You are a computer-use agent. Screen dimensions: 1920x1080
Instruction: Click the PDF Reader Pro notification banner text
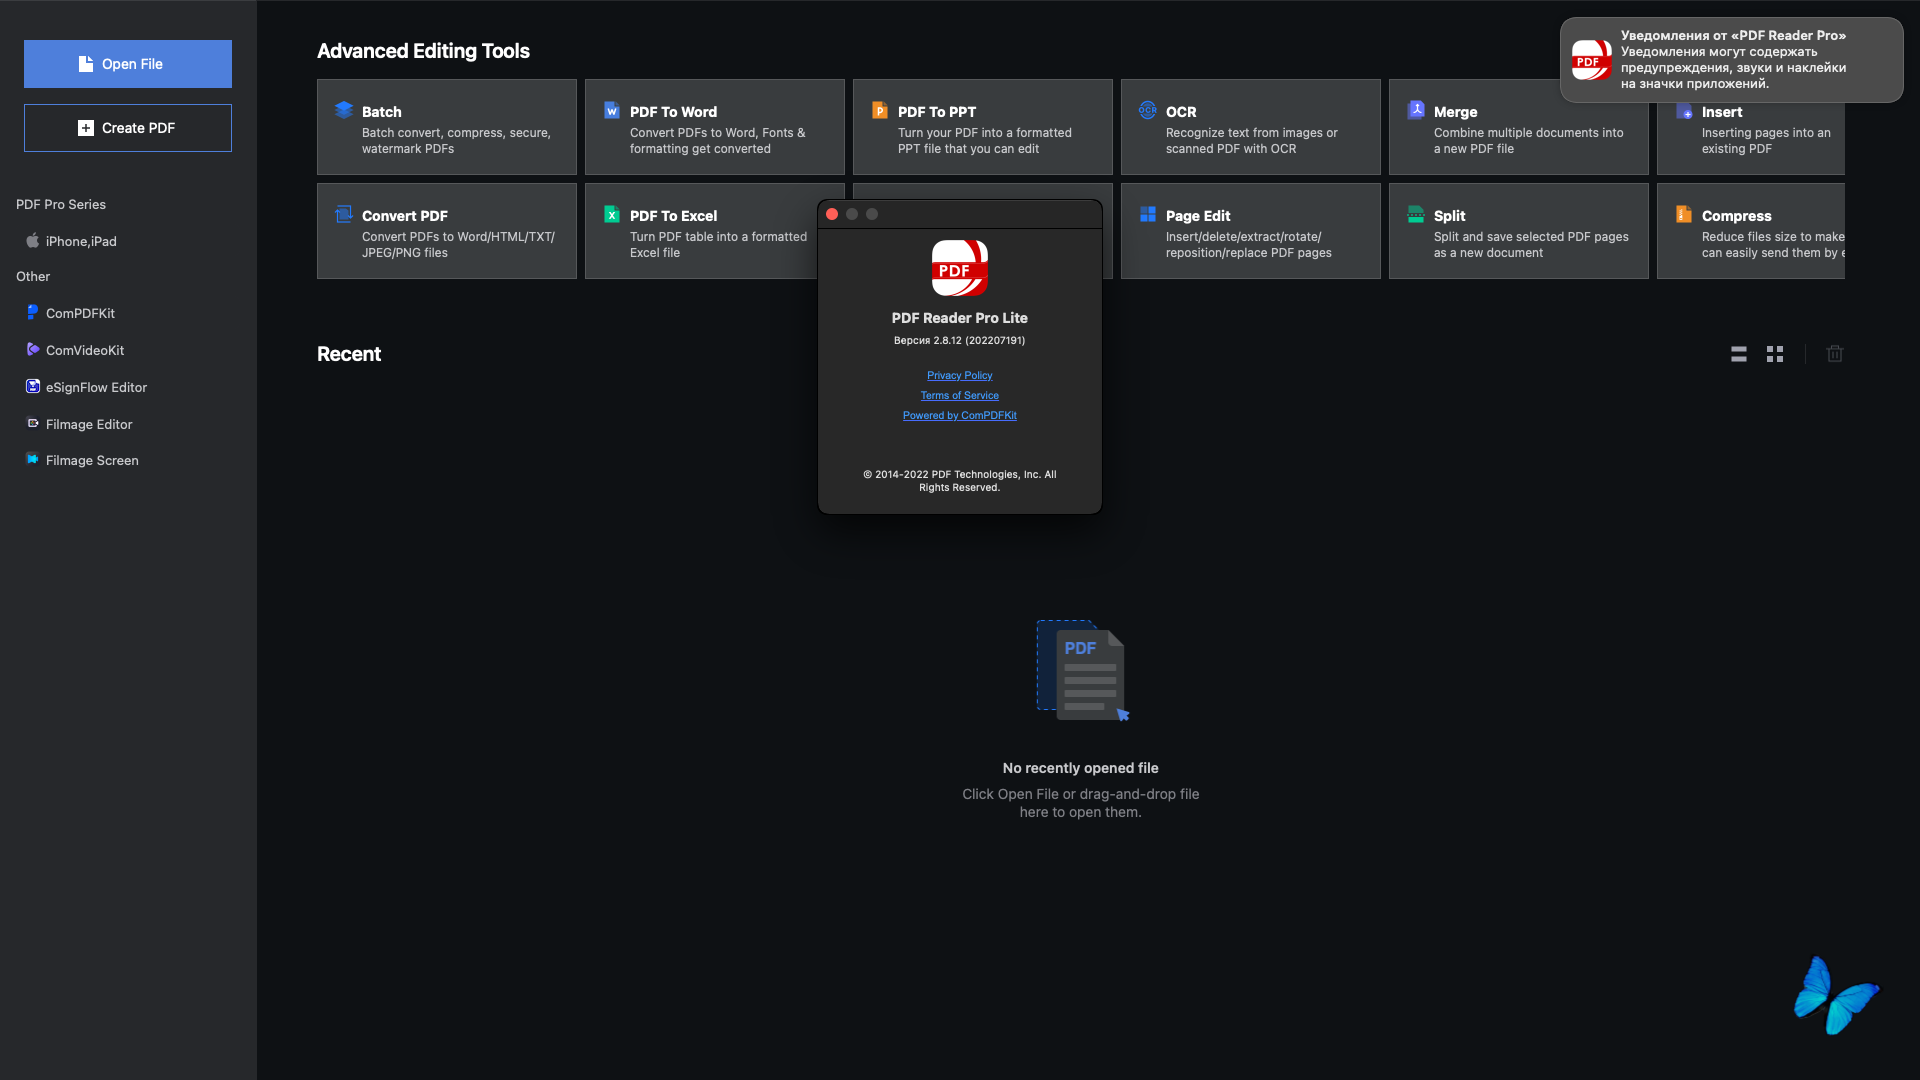pyautogui.click(x=1733, y=60)
